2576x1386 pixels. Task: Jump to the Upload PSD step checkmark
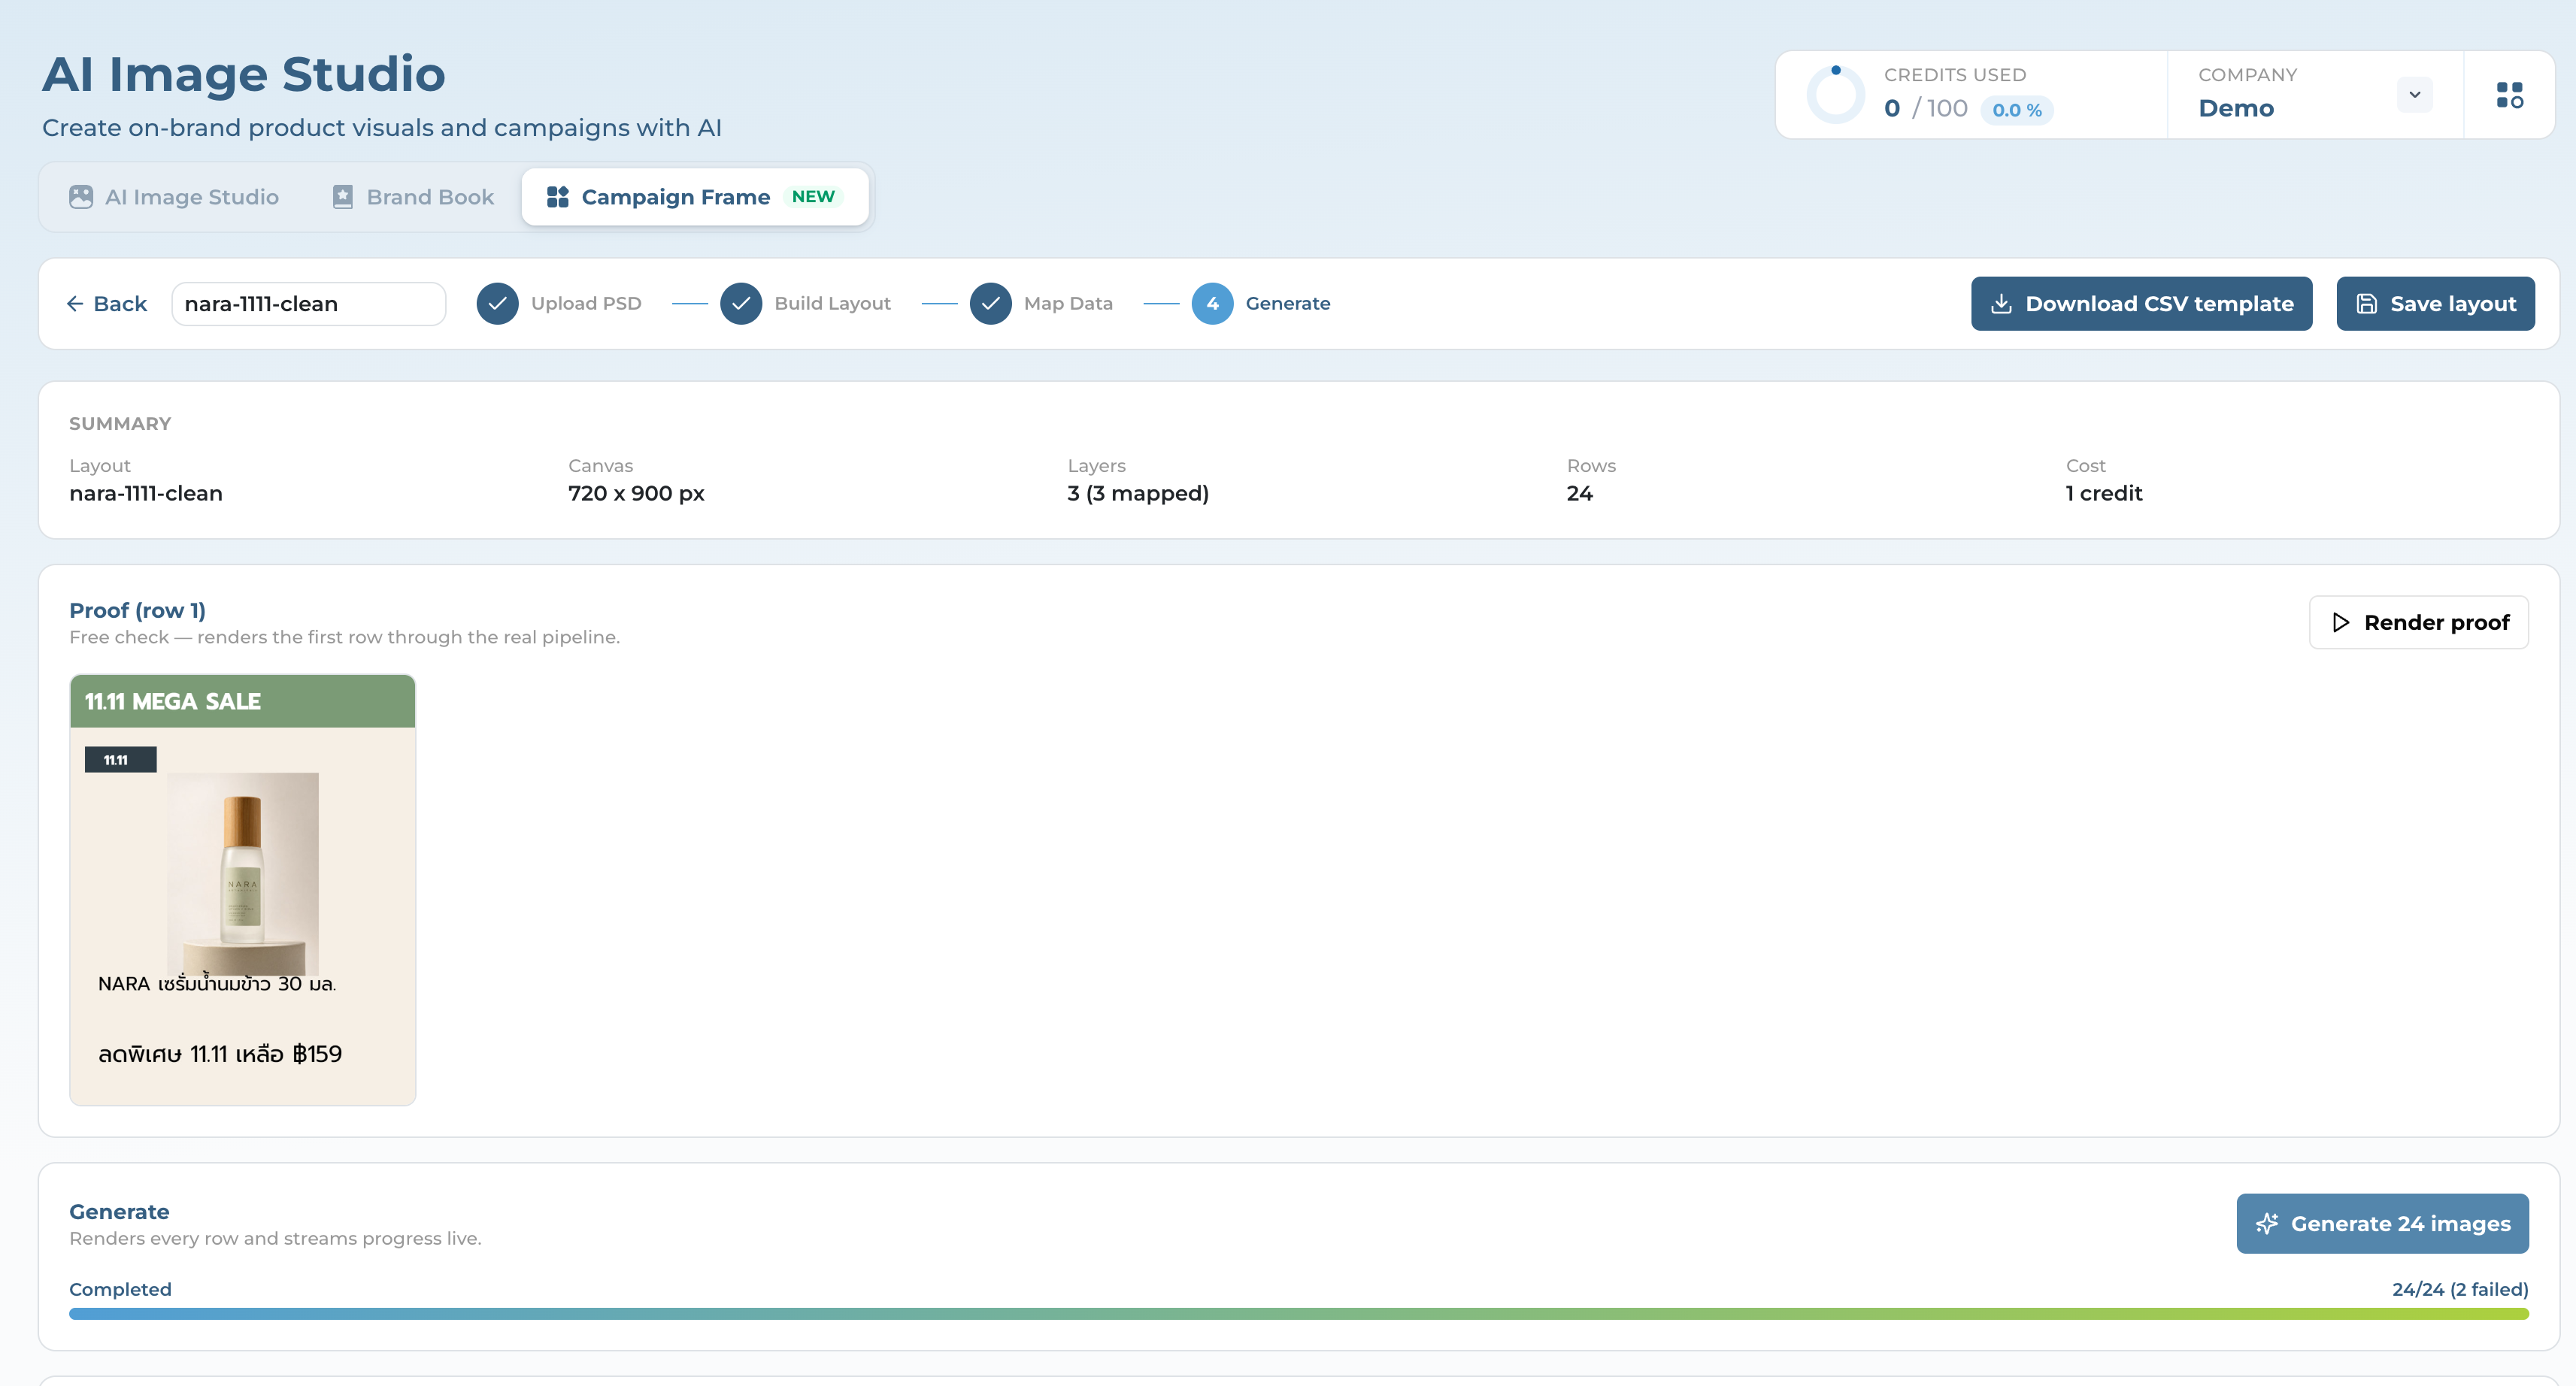point(497,304)
